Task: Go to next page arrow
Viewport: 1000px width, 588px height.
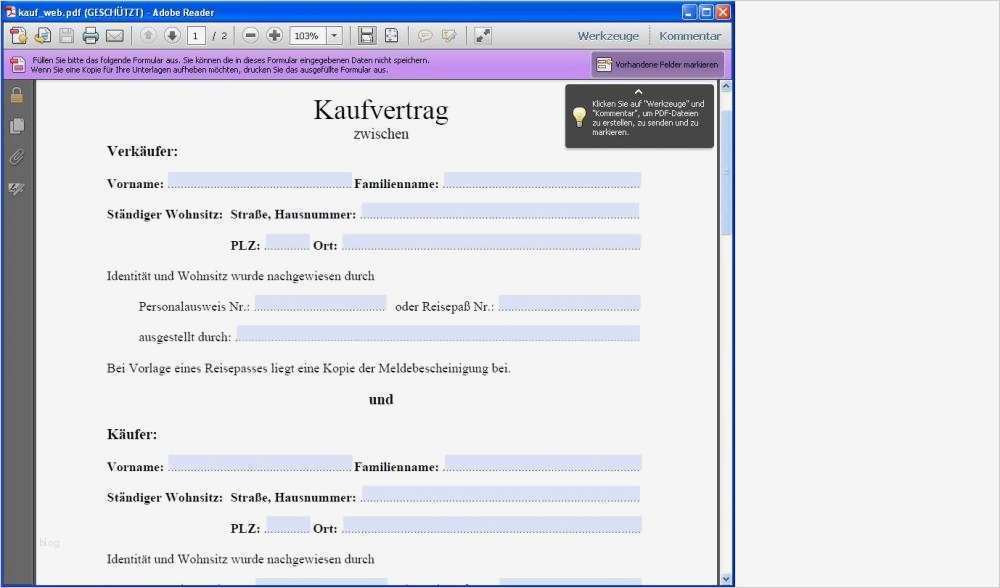Action: tap(172, 36)
